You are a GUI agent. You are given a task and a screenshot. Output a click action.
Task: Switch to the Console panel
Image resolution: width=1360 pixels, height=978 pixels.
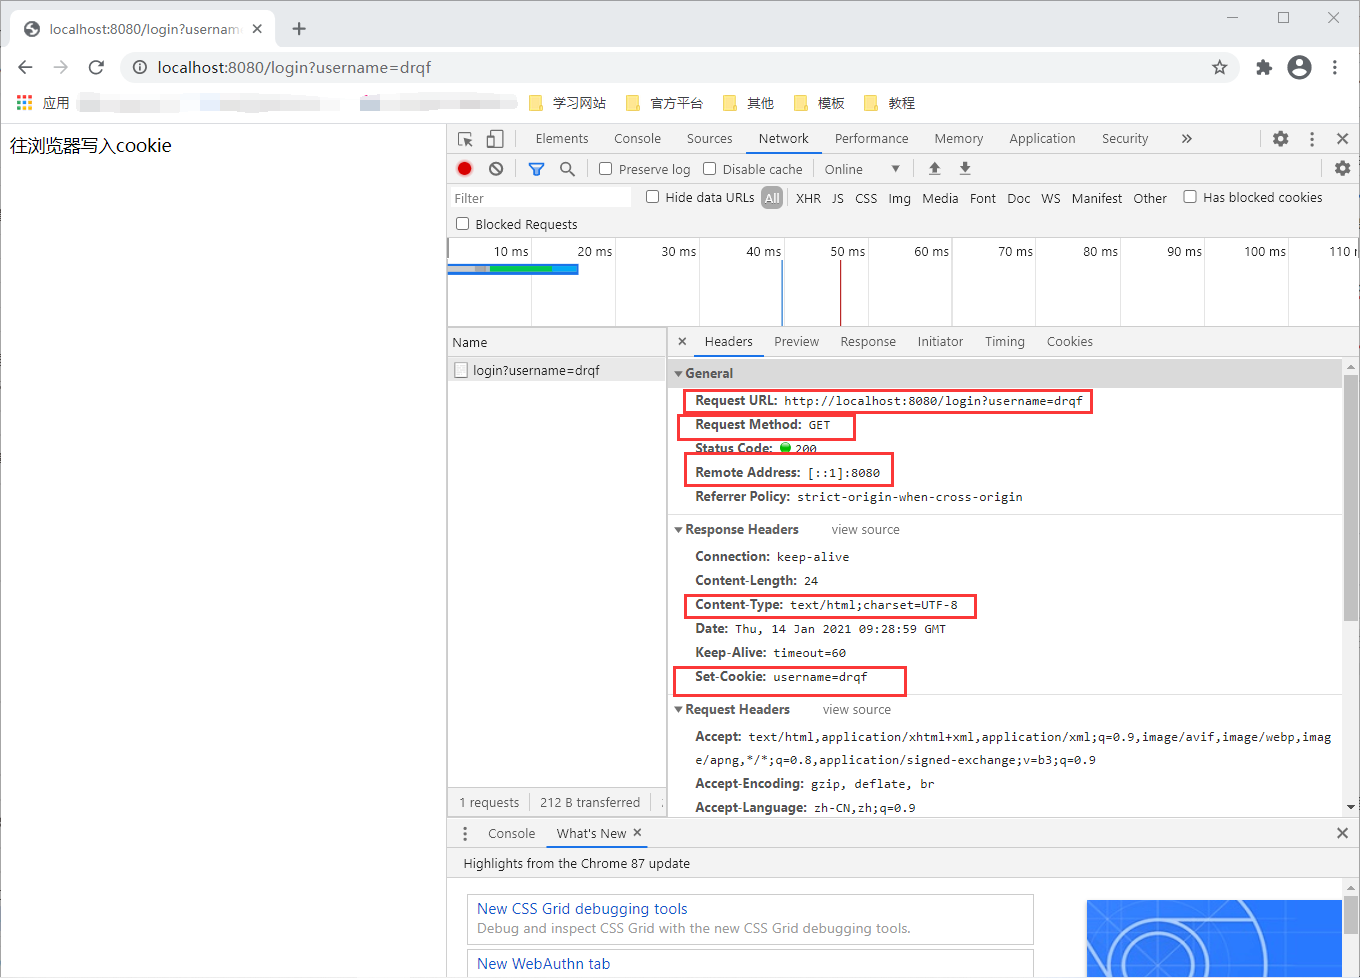pyautogui.click(x=638, y=139)
